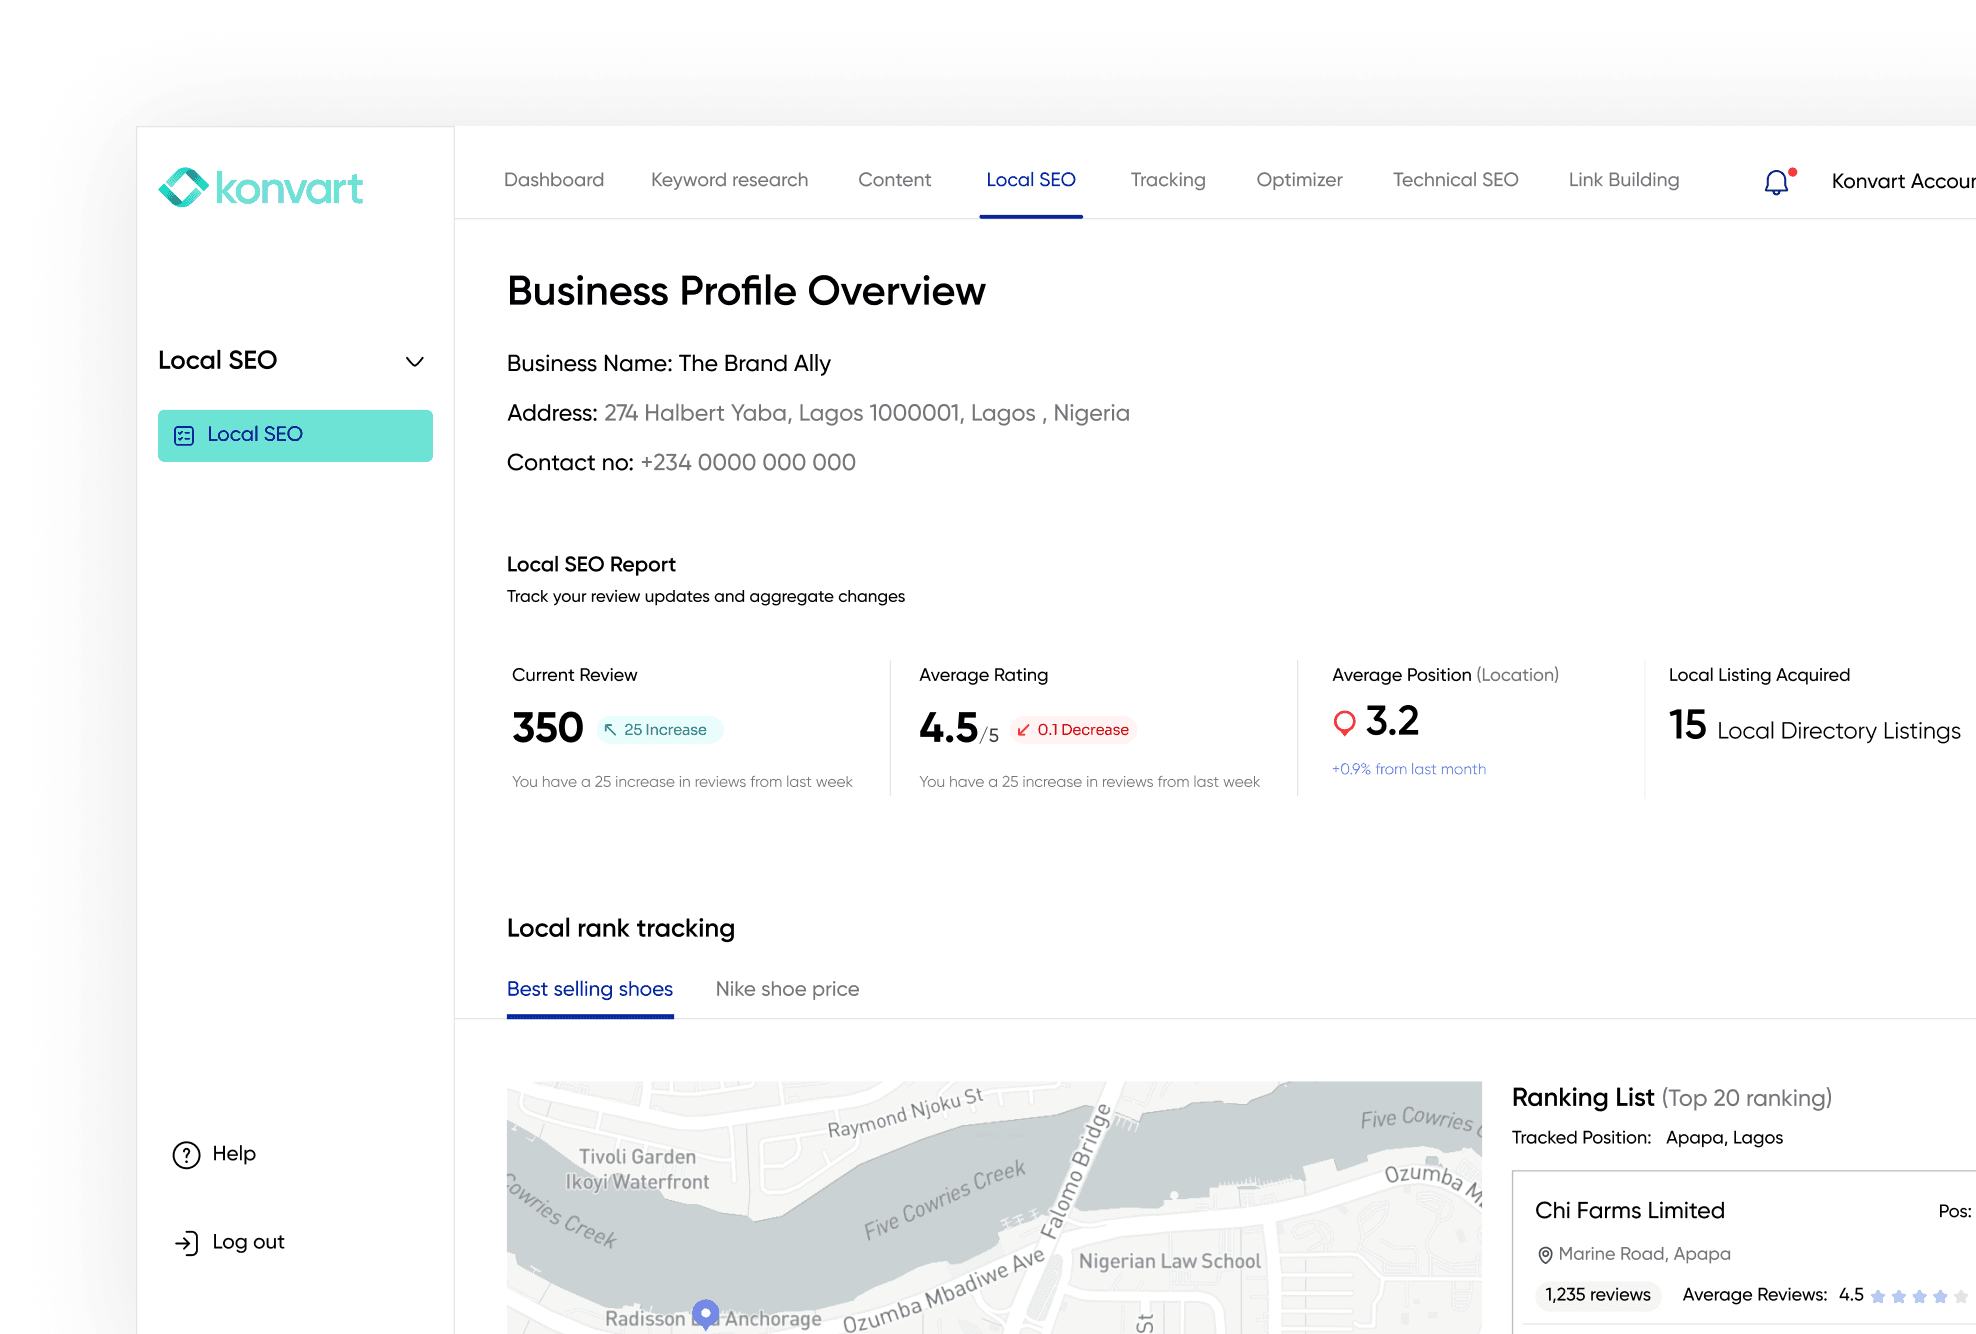
Task: Open the Keyword research section
Action: pos(729,180)
